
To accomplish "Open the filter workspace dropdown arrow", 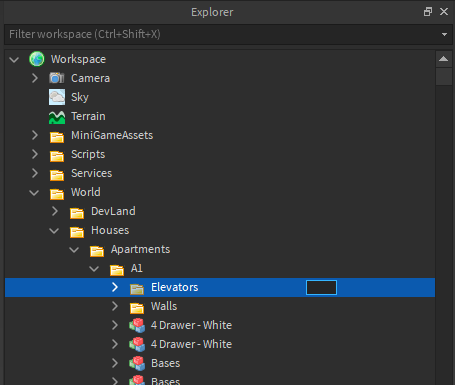I will click(x=444, y=34).
